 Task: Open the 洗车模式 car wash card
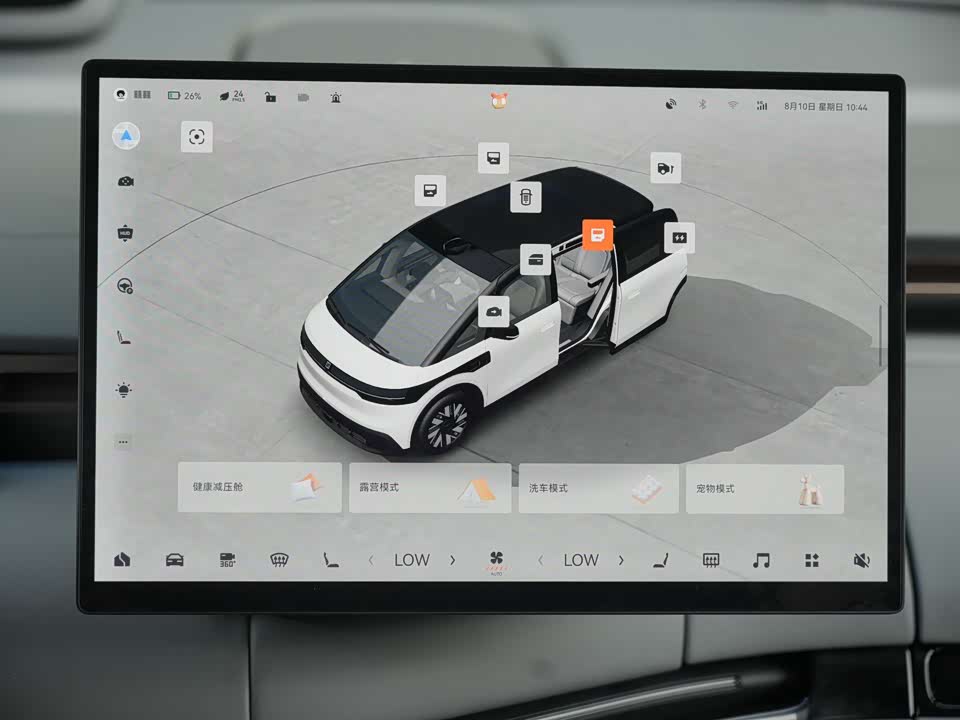click(598, 489)
